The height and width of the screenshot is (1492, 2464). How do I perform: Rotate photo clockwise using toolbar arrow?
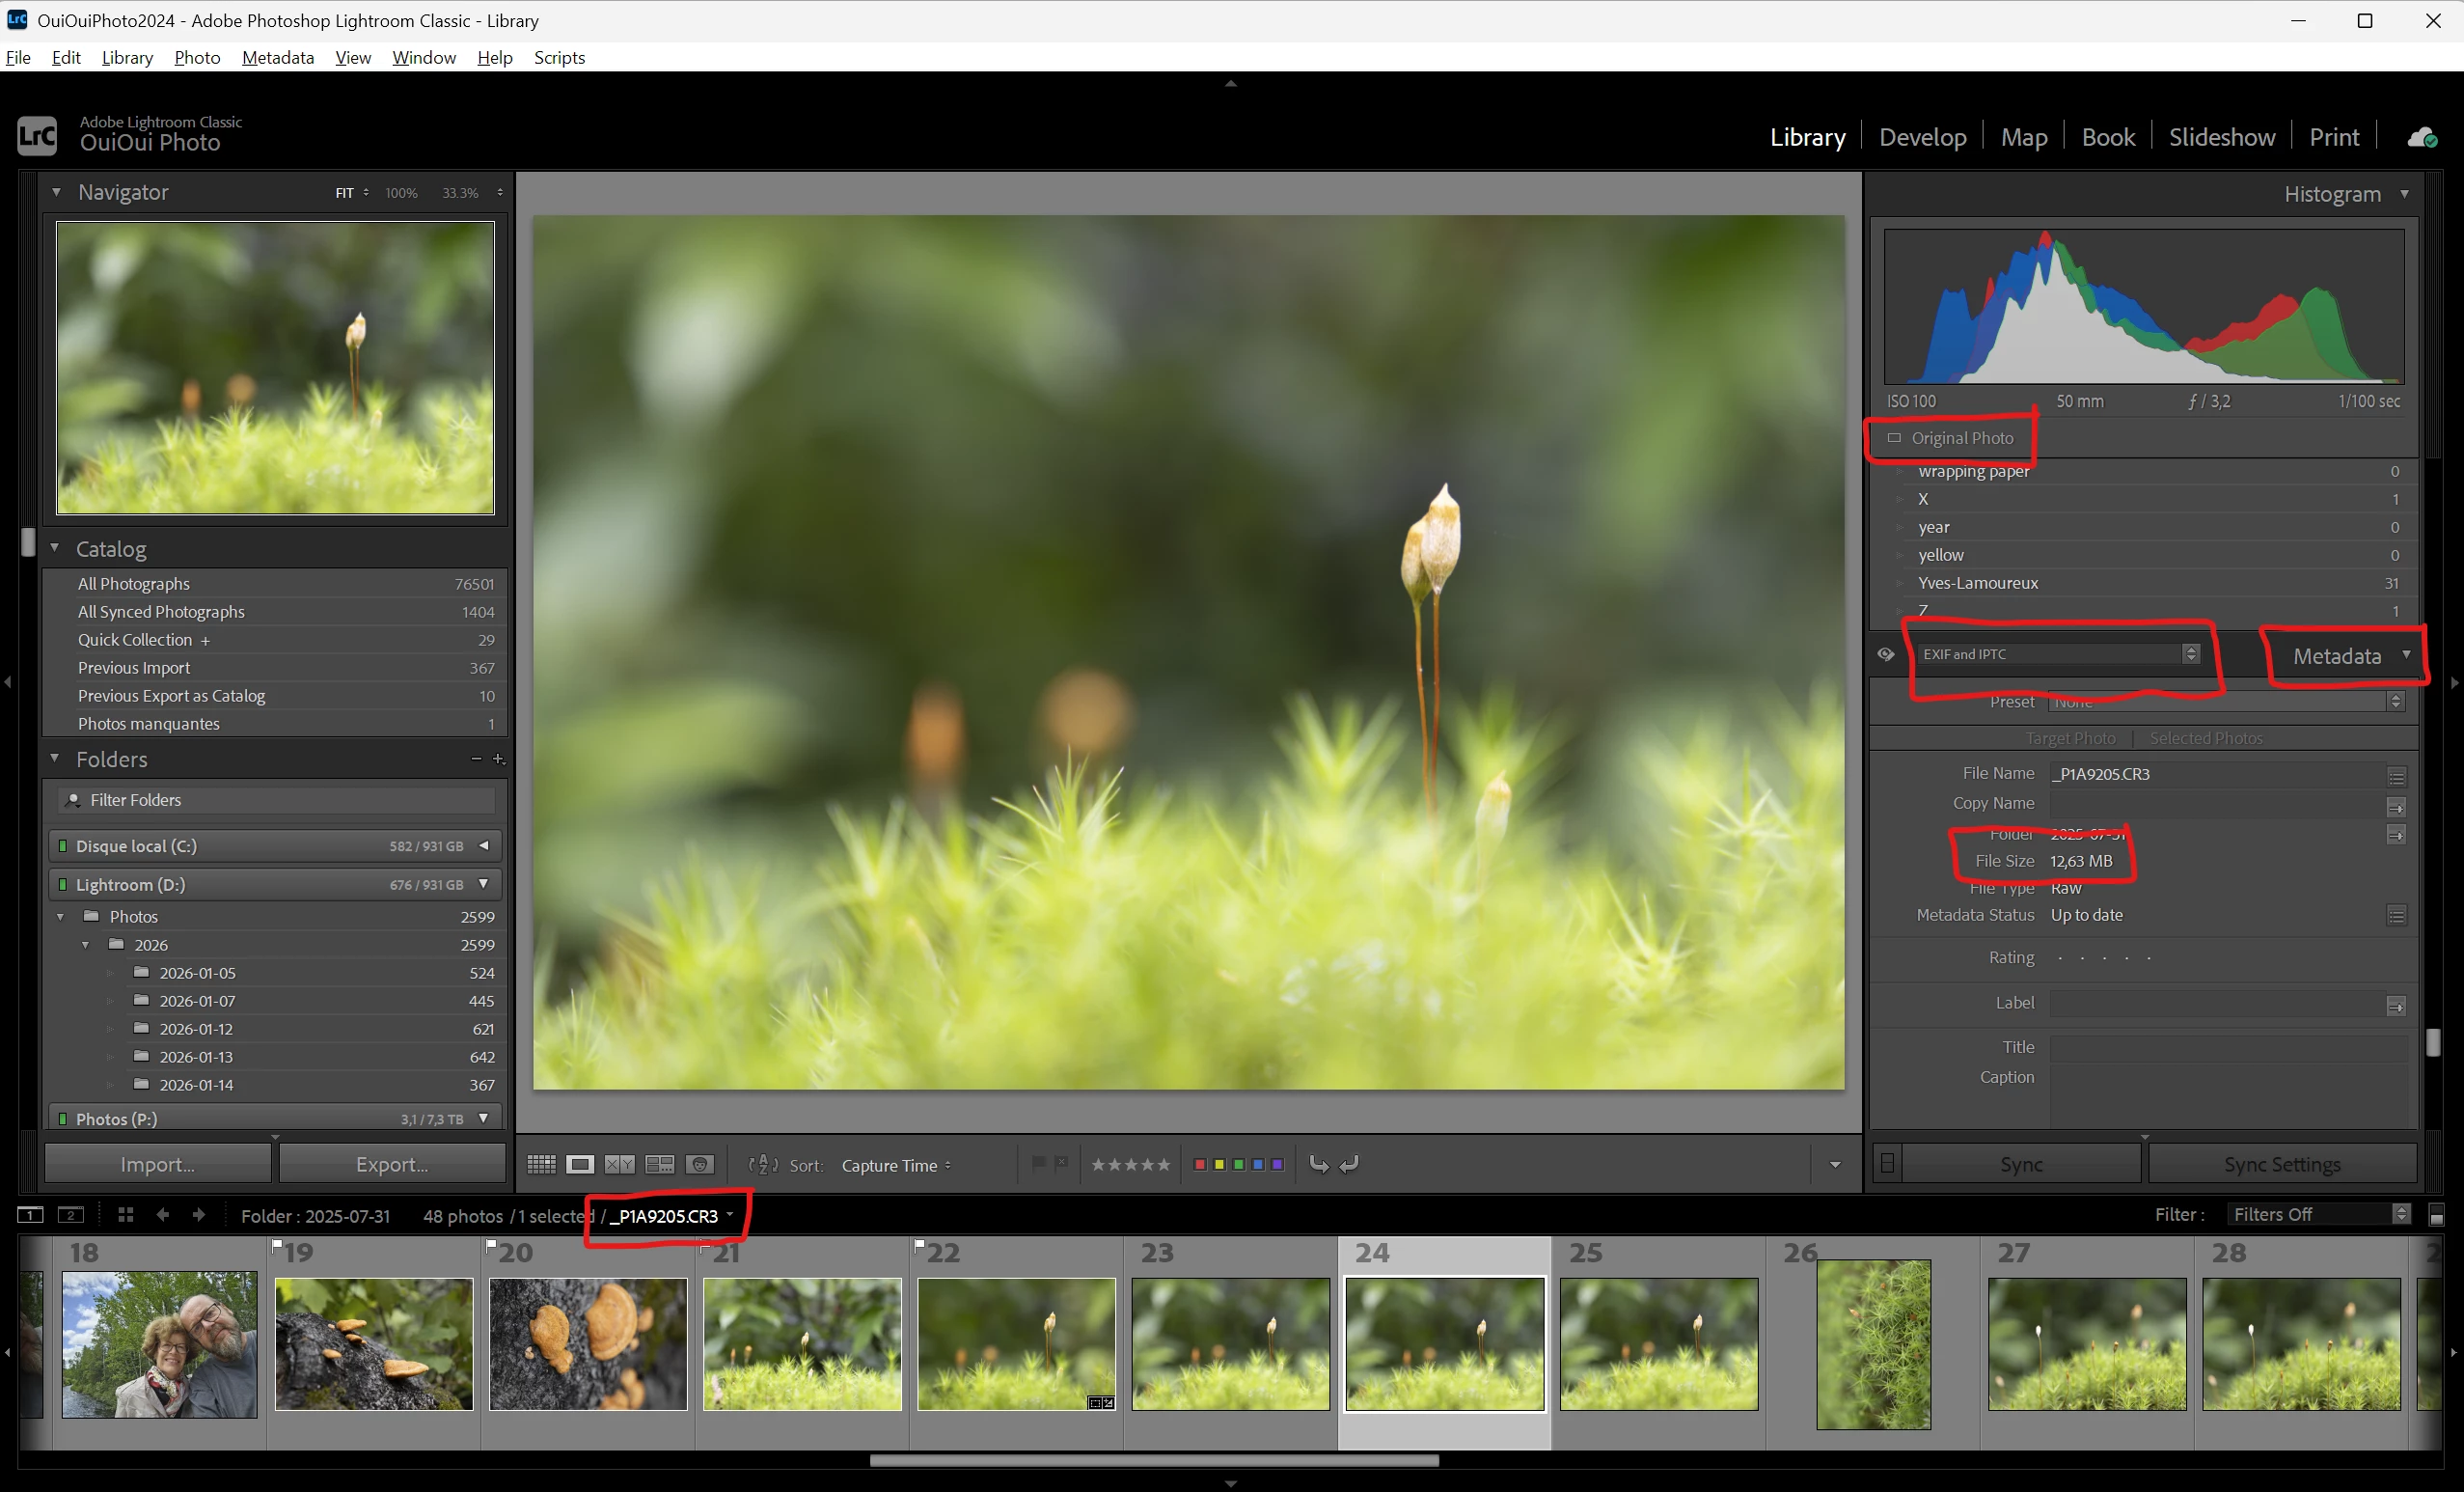click(x=1350, y=1164)
